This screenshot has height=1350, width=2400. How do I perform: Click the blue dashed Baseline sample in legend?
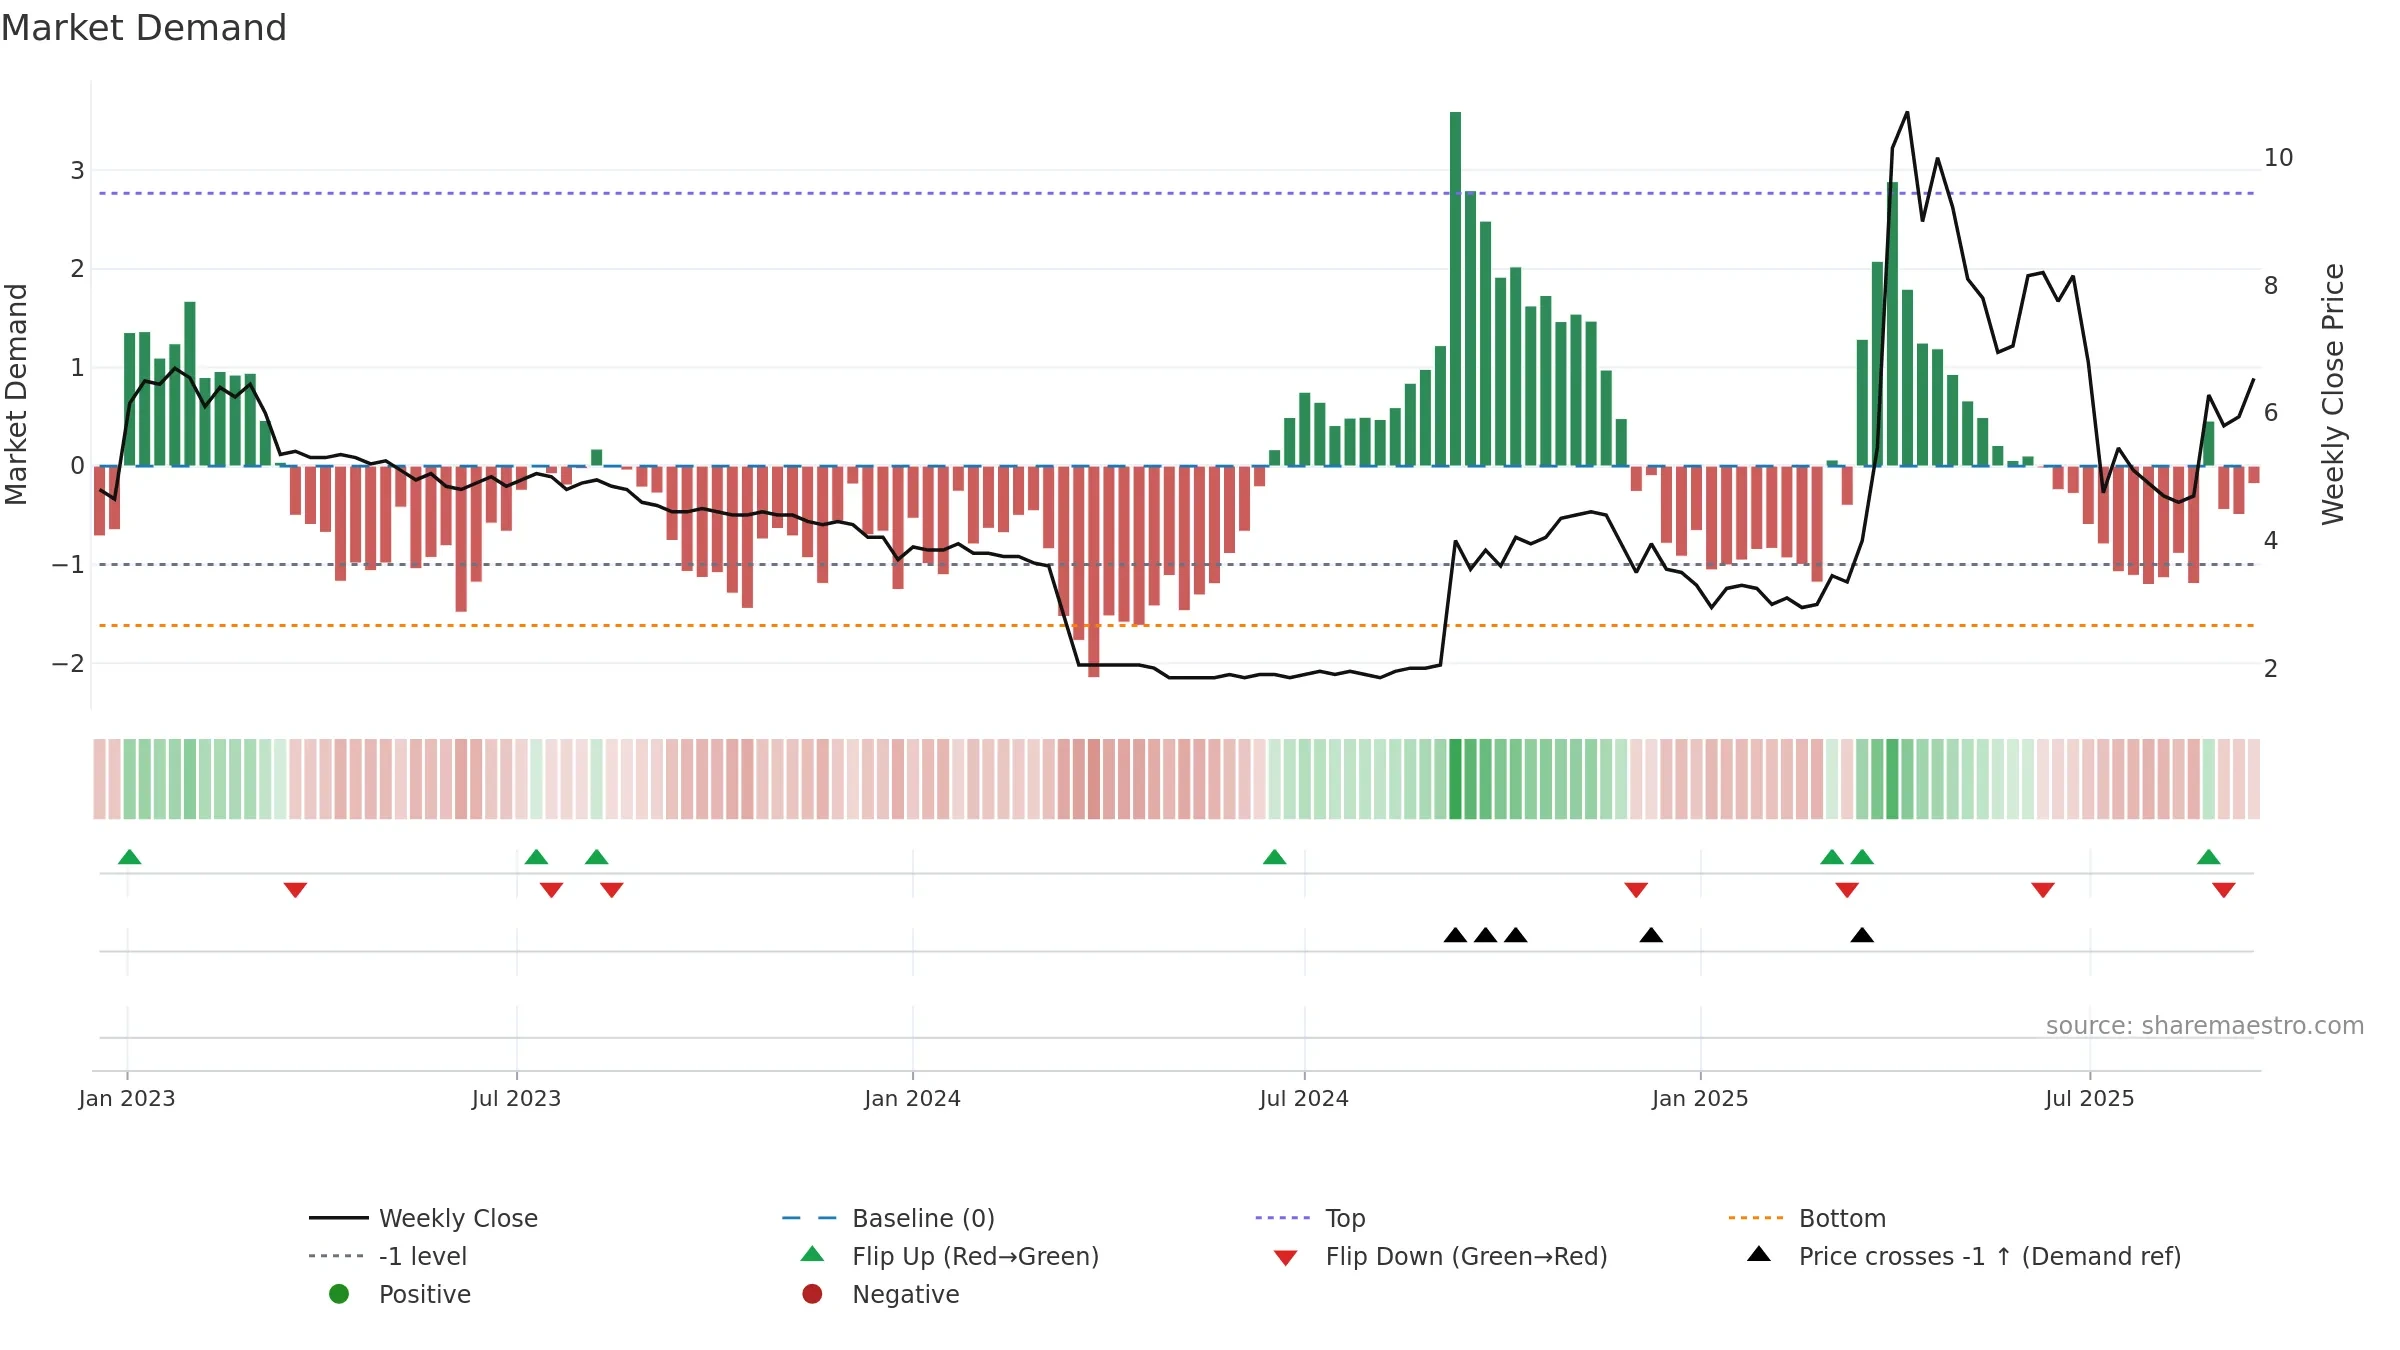click(809, 1218)
